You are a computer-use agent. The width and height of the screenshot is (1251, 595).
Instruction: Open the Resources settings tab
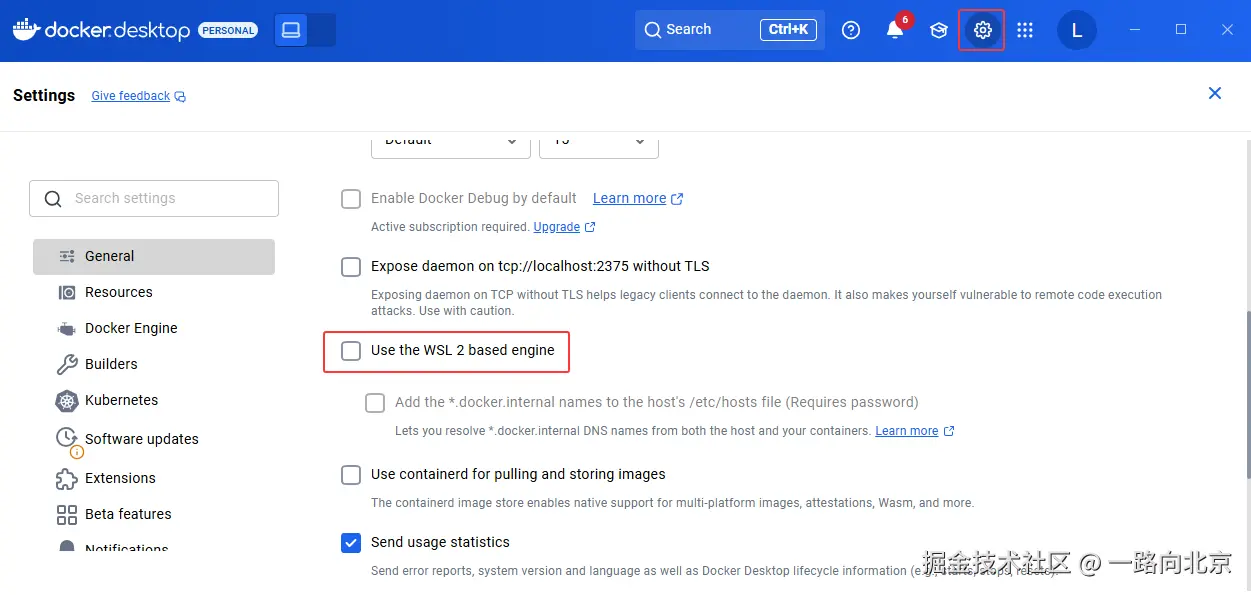pos(154,292)
